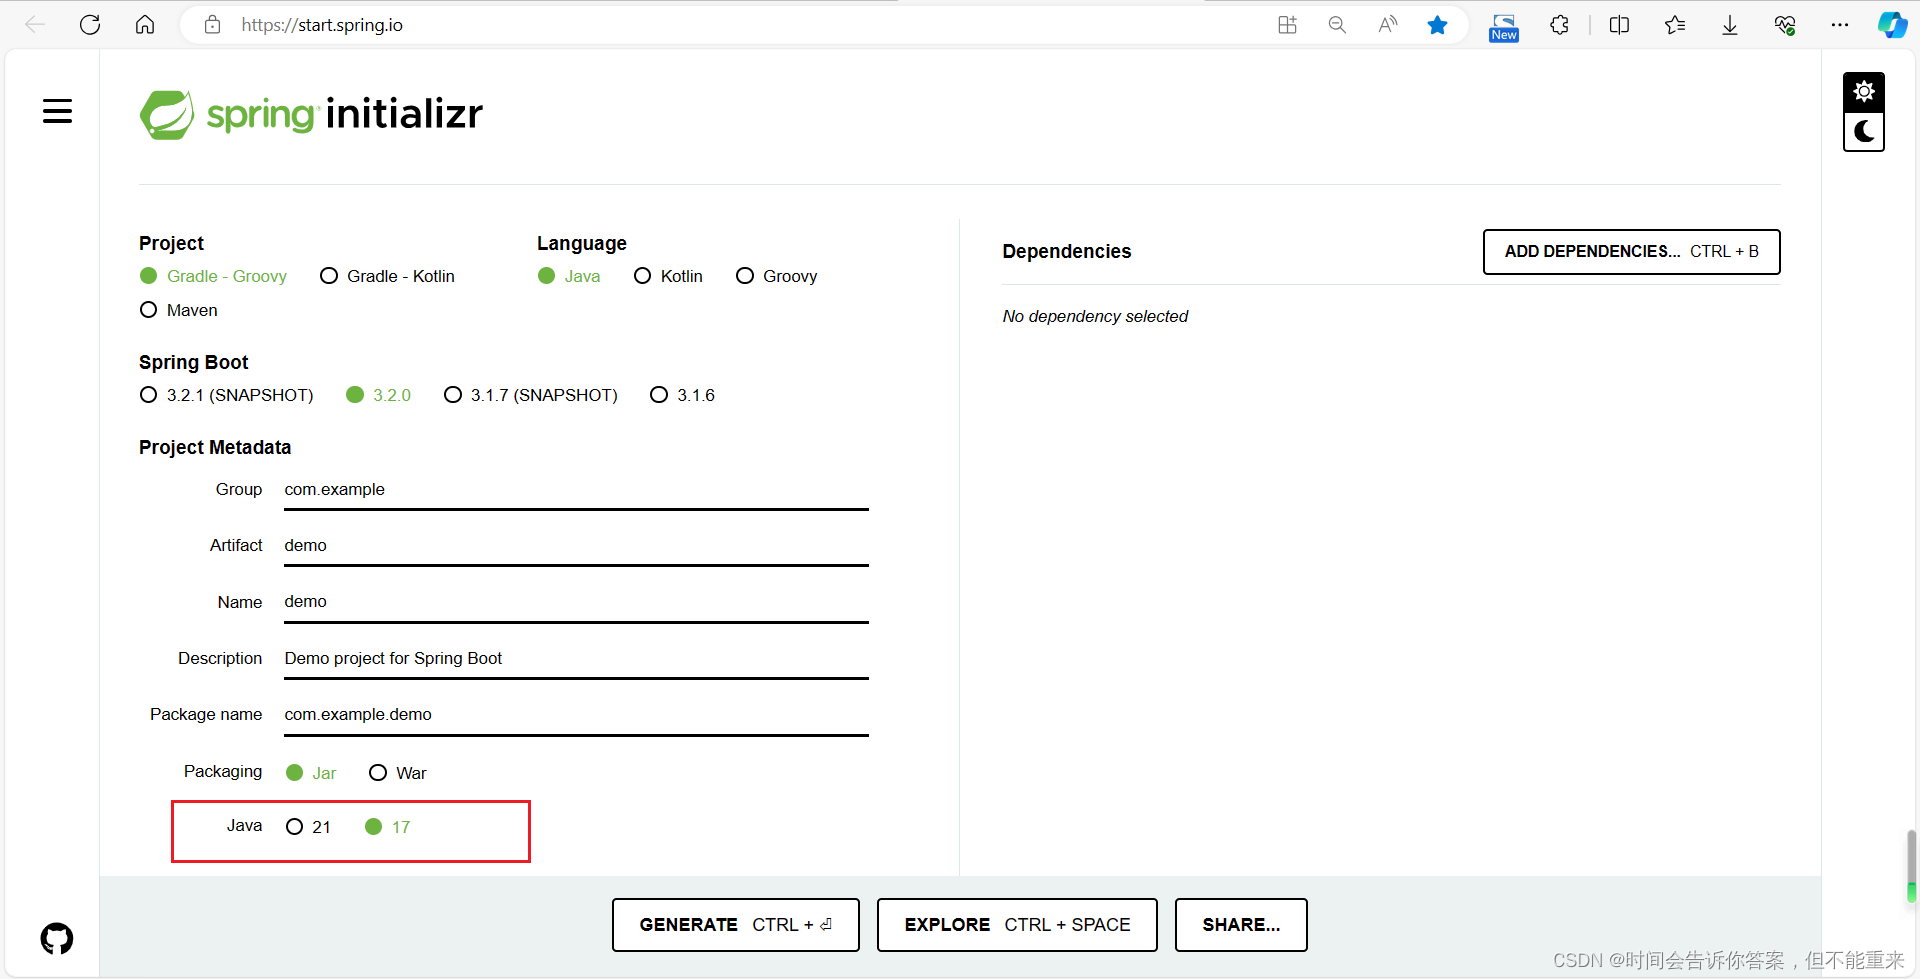Select Spring Boot 3.2.1 (SNAPSHOT)
This screenshot has width=1920, height=979.
pos(227,395)
